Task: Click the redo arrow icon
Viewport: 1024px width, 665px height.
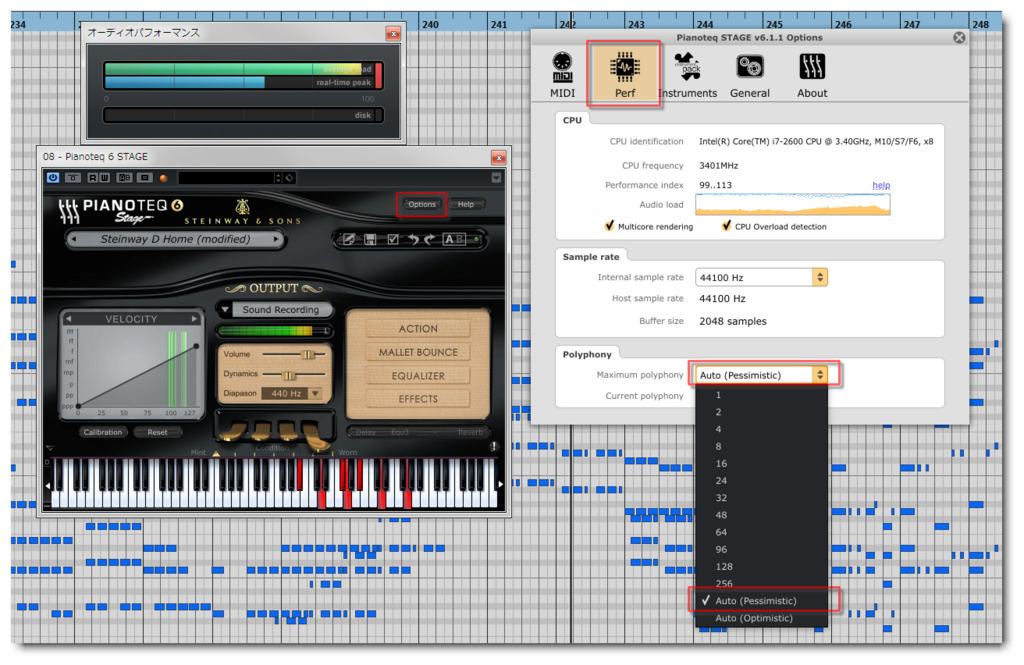Action: pyautogui.click(x=429, y=240)
